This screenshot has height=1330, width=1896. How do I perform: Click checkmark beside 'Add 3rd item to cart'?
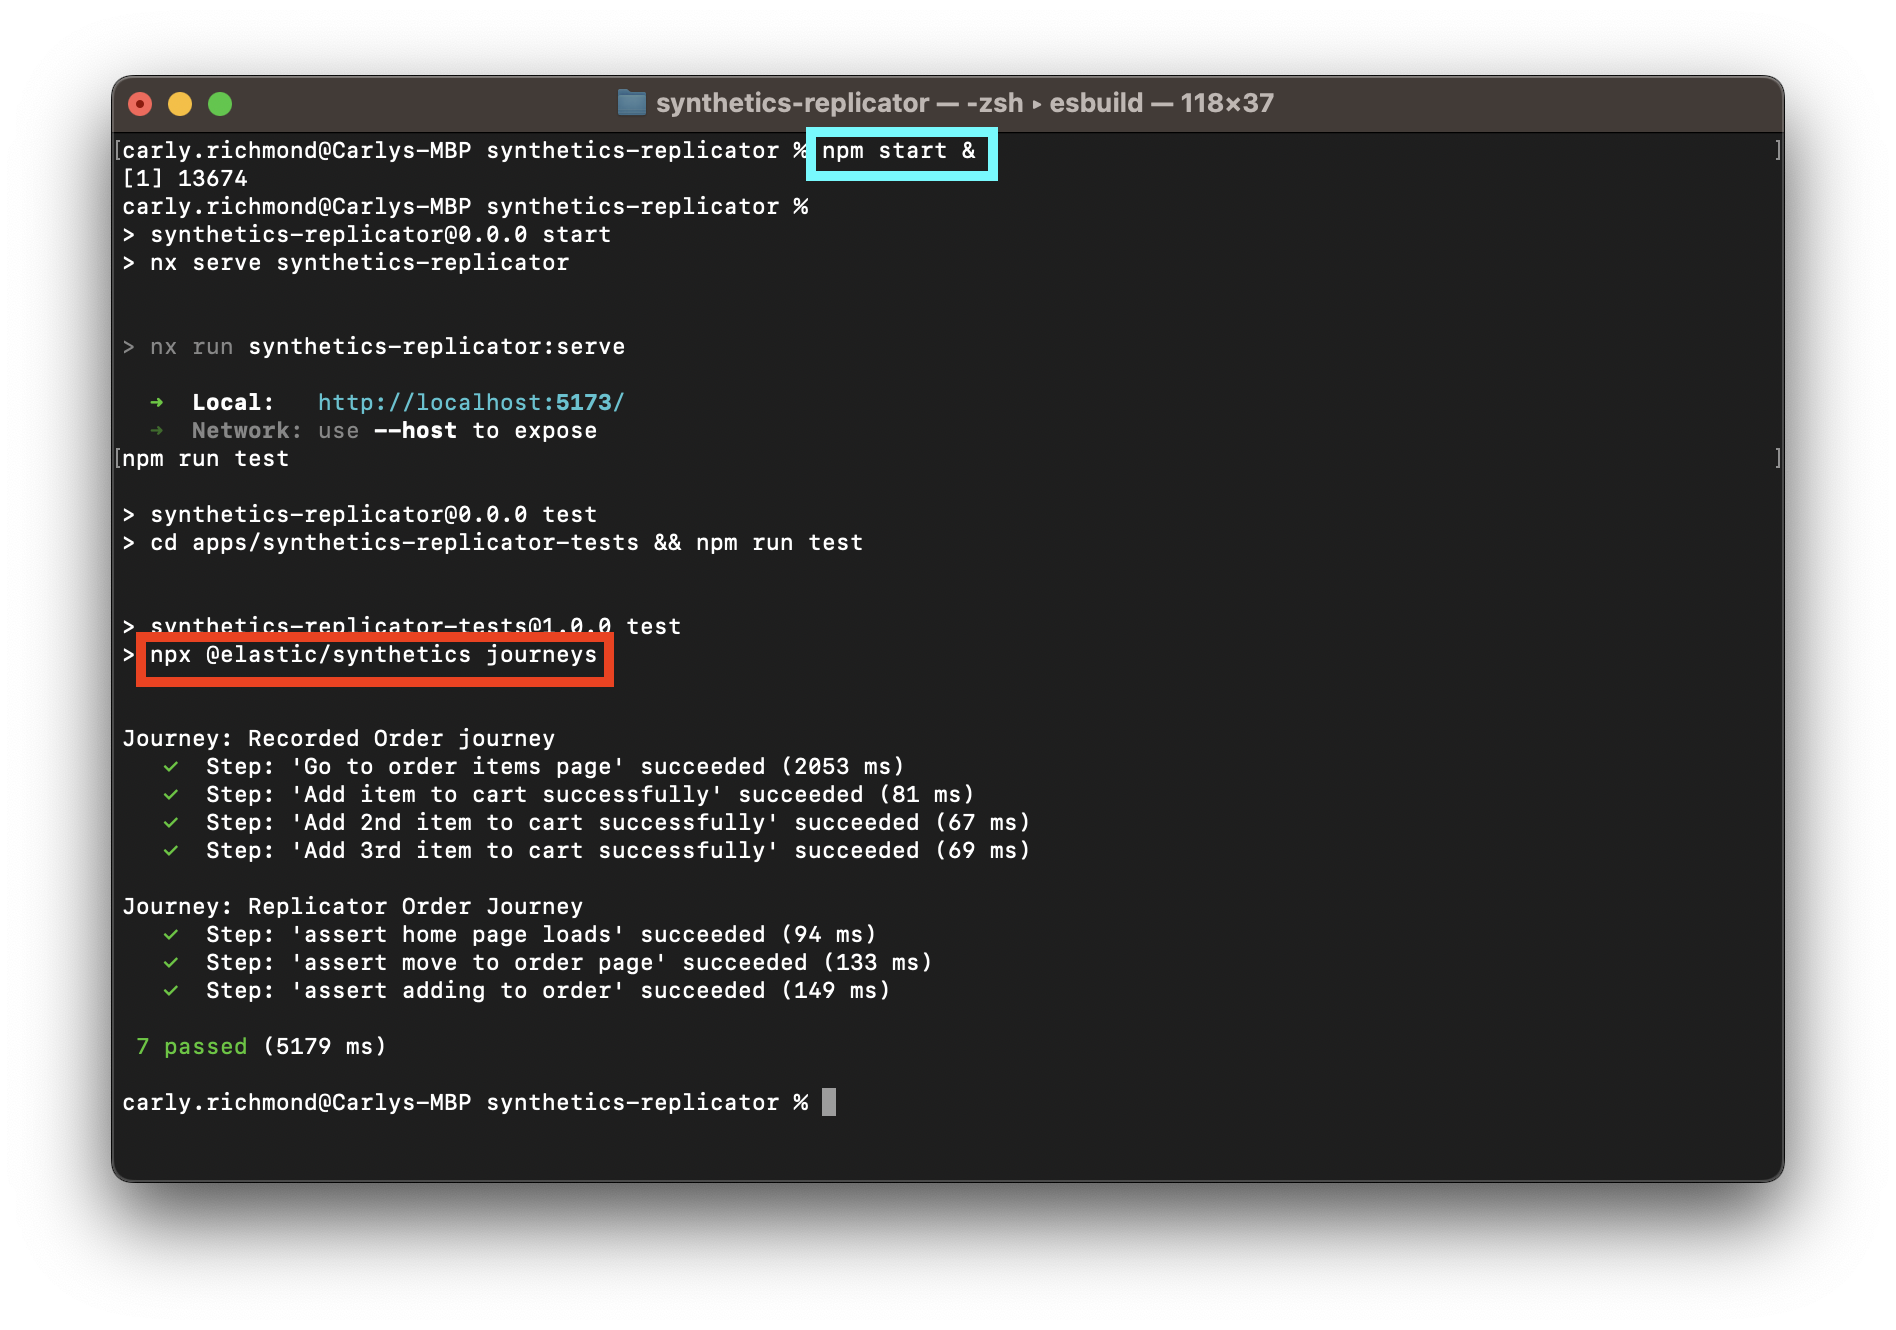point(171,851)
